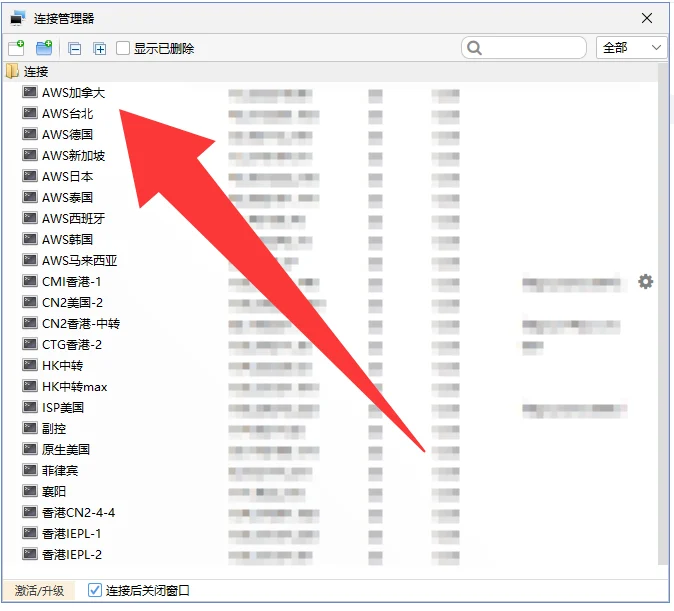The width and height of the screenshot is (674, 611).
Task: Click the terminal icon beside 菲律宾
Action: coord(30,470)
